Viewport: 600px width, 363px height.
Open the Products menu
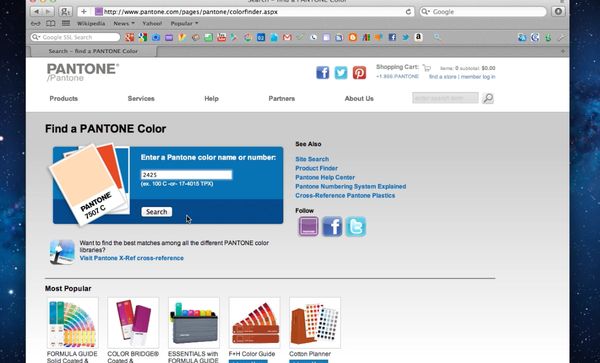pos(64,98)
